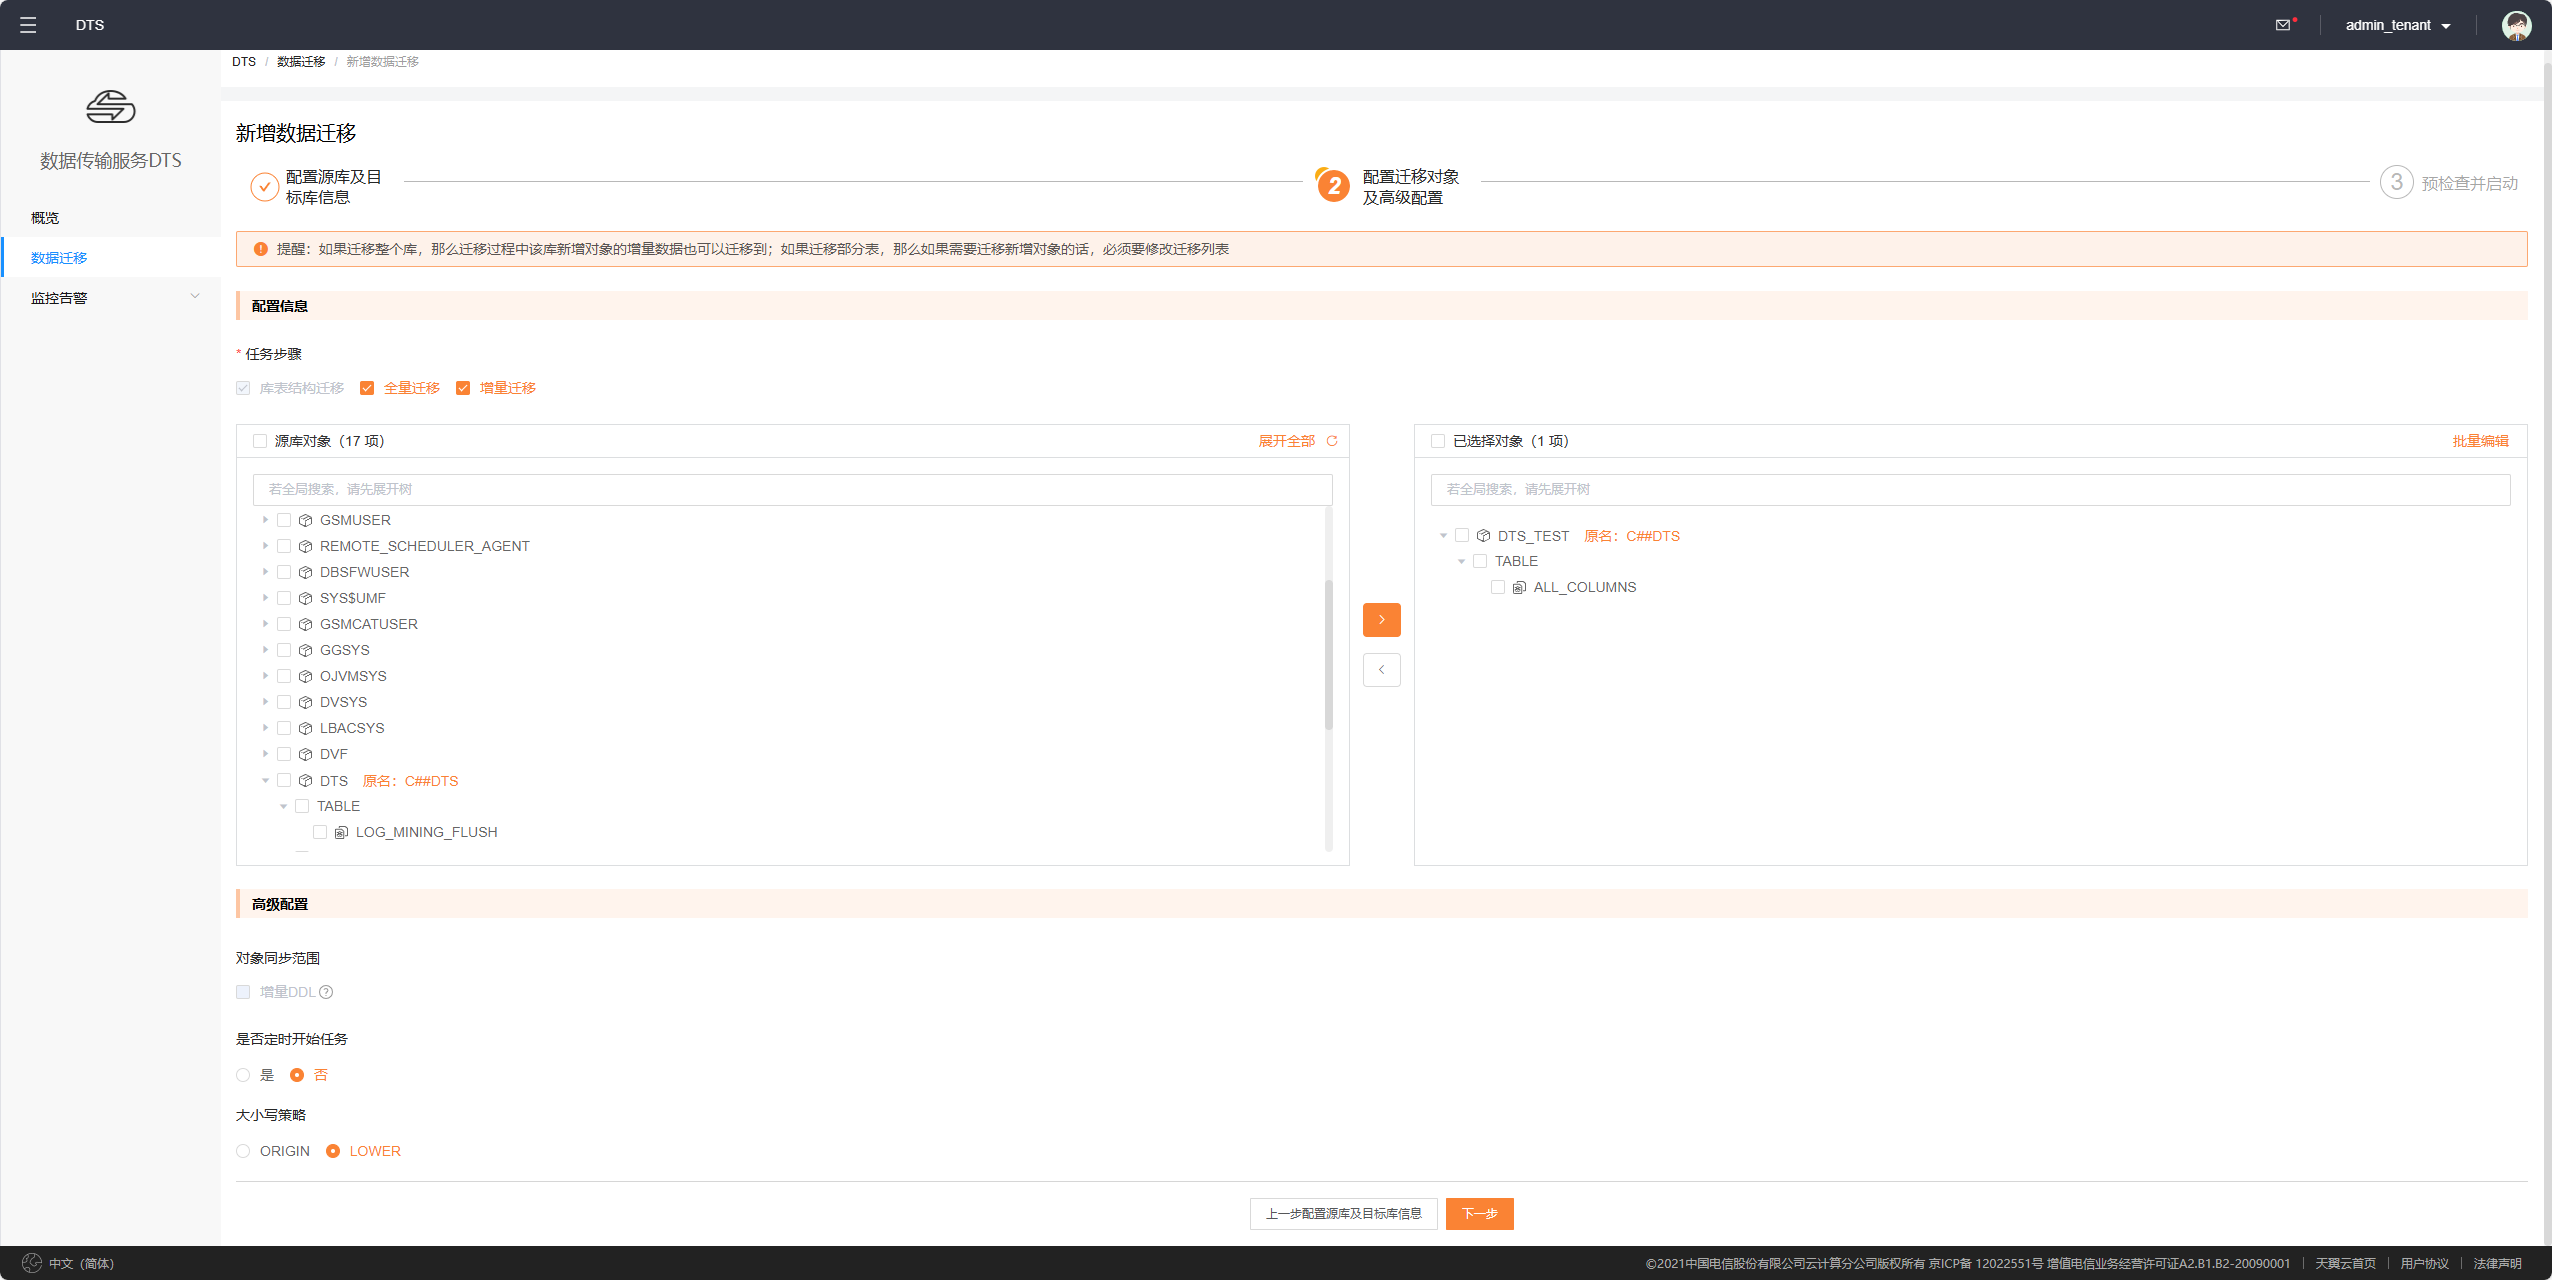Select the ORIGIN case strategy radio

(x=243, y=1151)
